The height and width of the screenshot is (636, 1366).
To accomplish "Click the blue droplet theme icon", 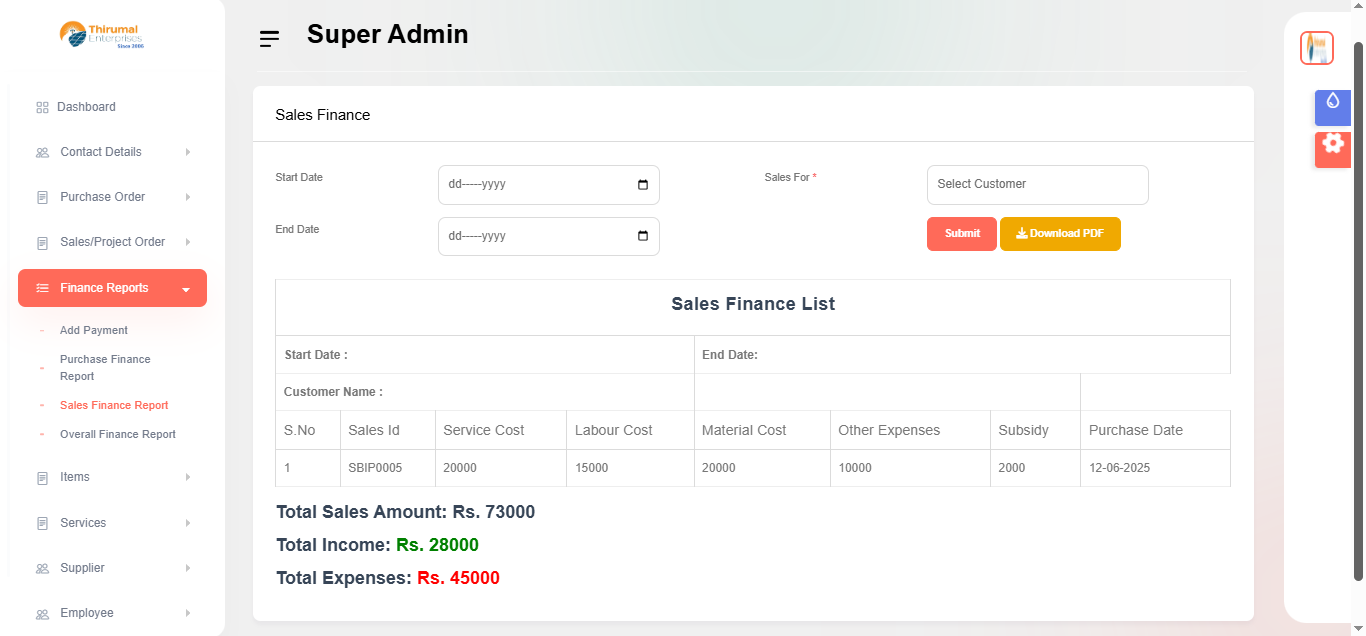I will pyautogui.click(x=1332, y=103).
